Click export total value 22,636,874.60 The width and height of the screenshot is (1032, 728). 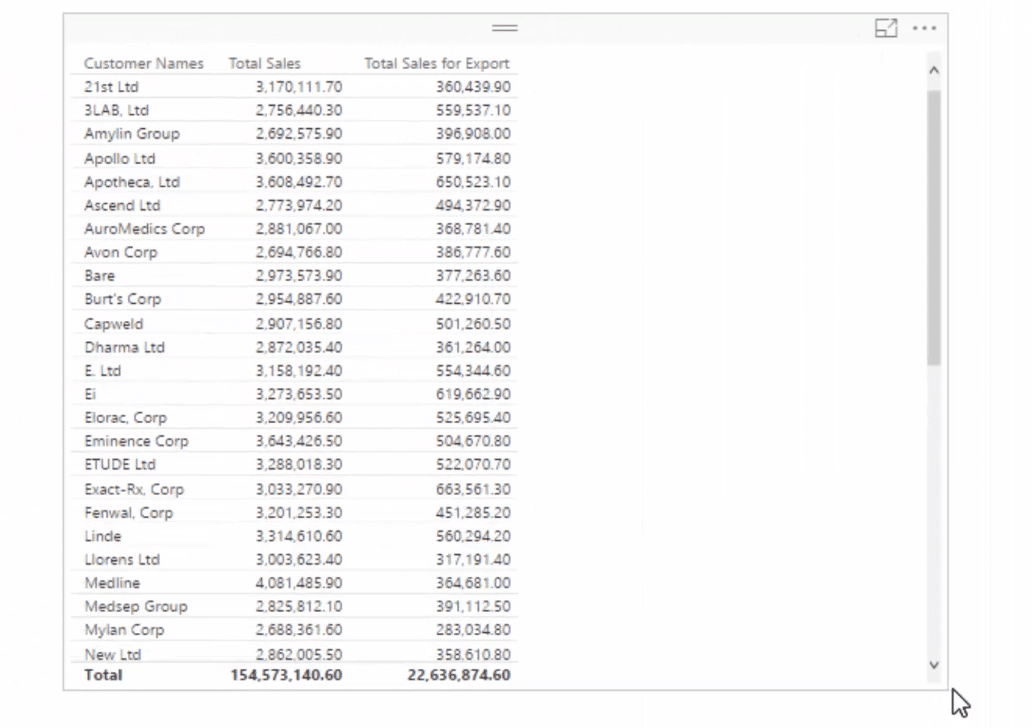pyautogui.click(x=459, y=675)
